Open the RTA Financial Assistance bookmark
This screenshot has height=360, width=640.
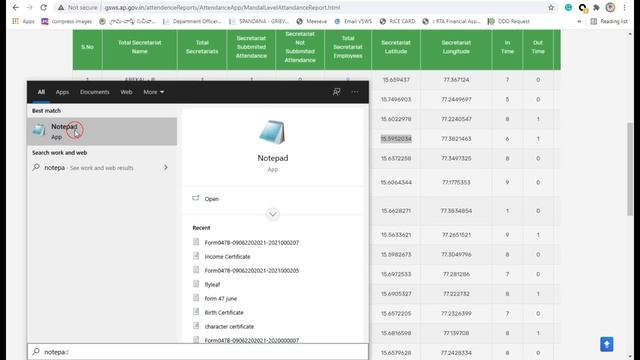coord(452,21)
